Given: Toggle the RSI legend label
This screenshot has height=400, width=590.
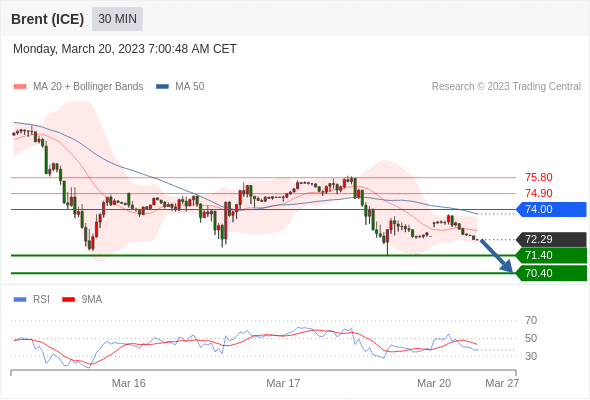Looking at the screenshot, I should pos(41,300).
